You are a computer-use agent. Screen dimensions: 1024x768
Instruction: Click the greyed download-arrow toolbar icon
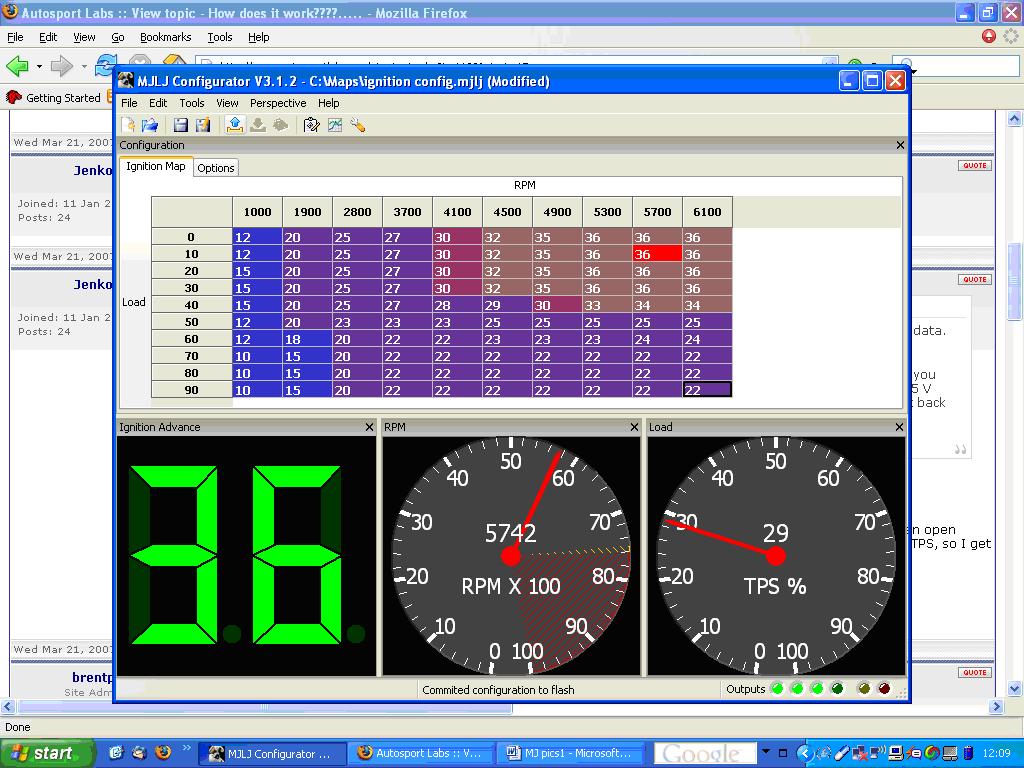258,125
